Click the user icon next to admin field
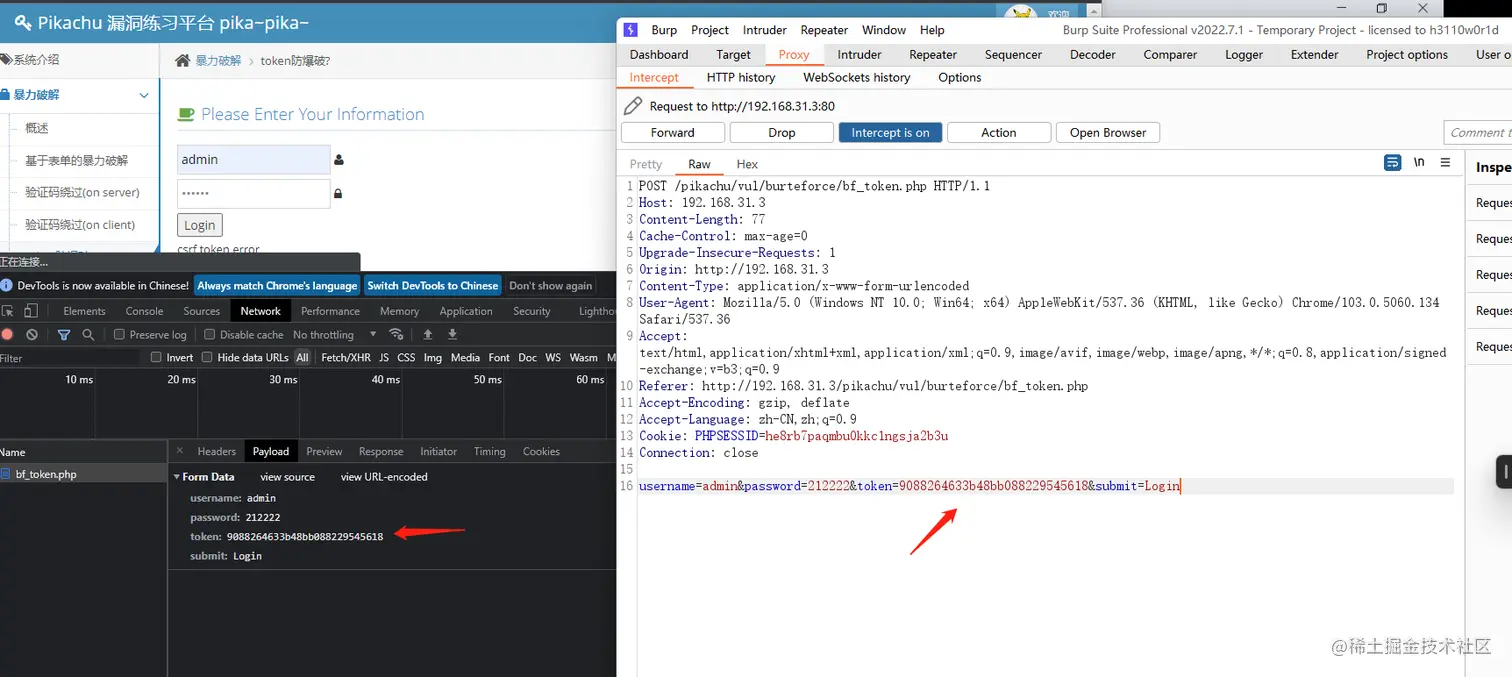This screenshot has height=677, width=1512. click(x=338, y=160)
